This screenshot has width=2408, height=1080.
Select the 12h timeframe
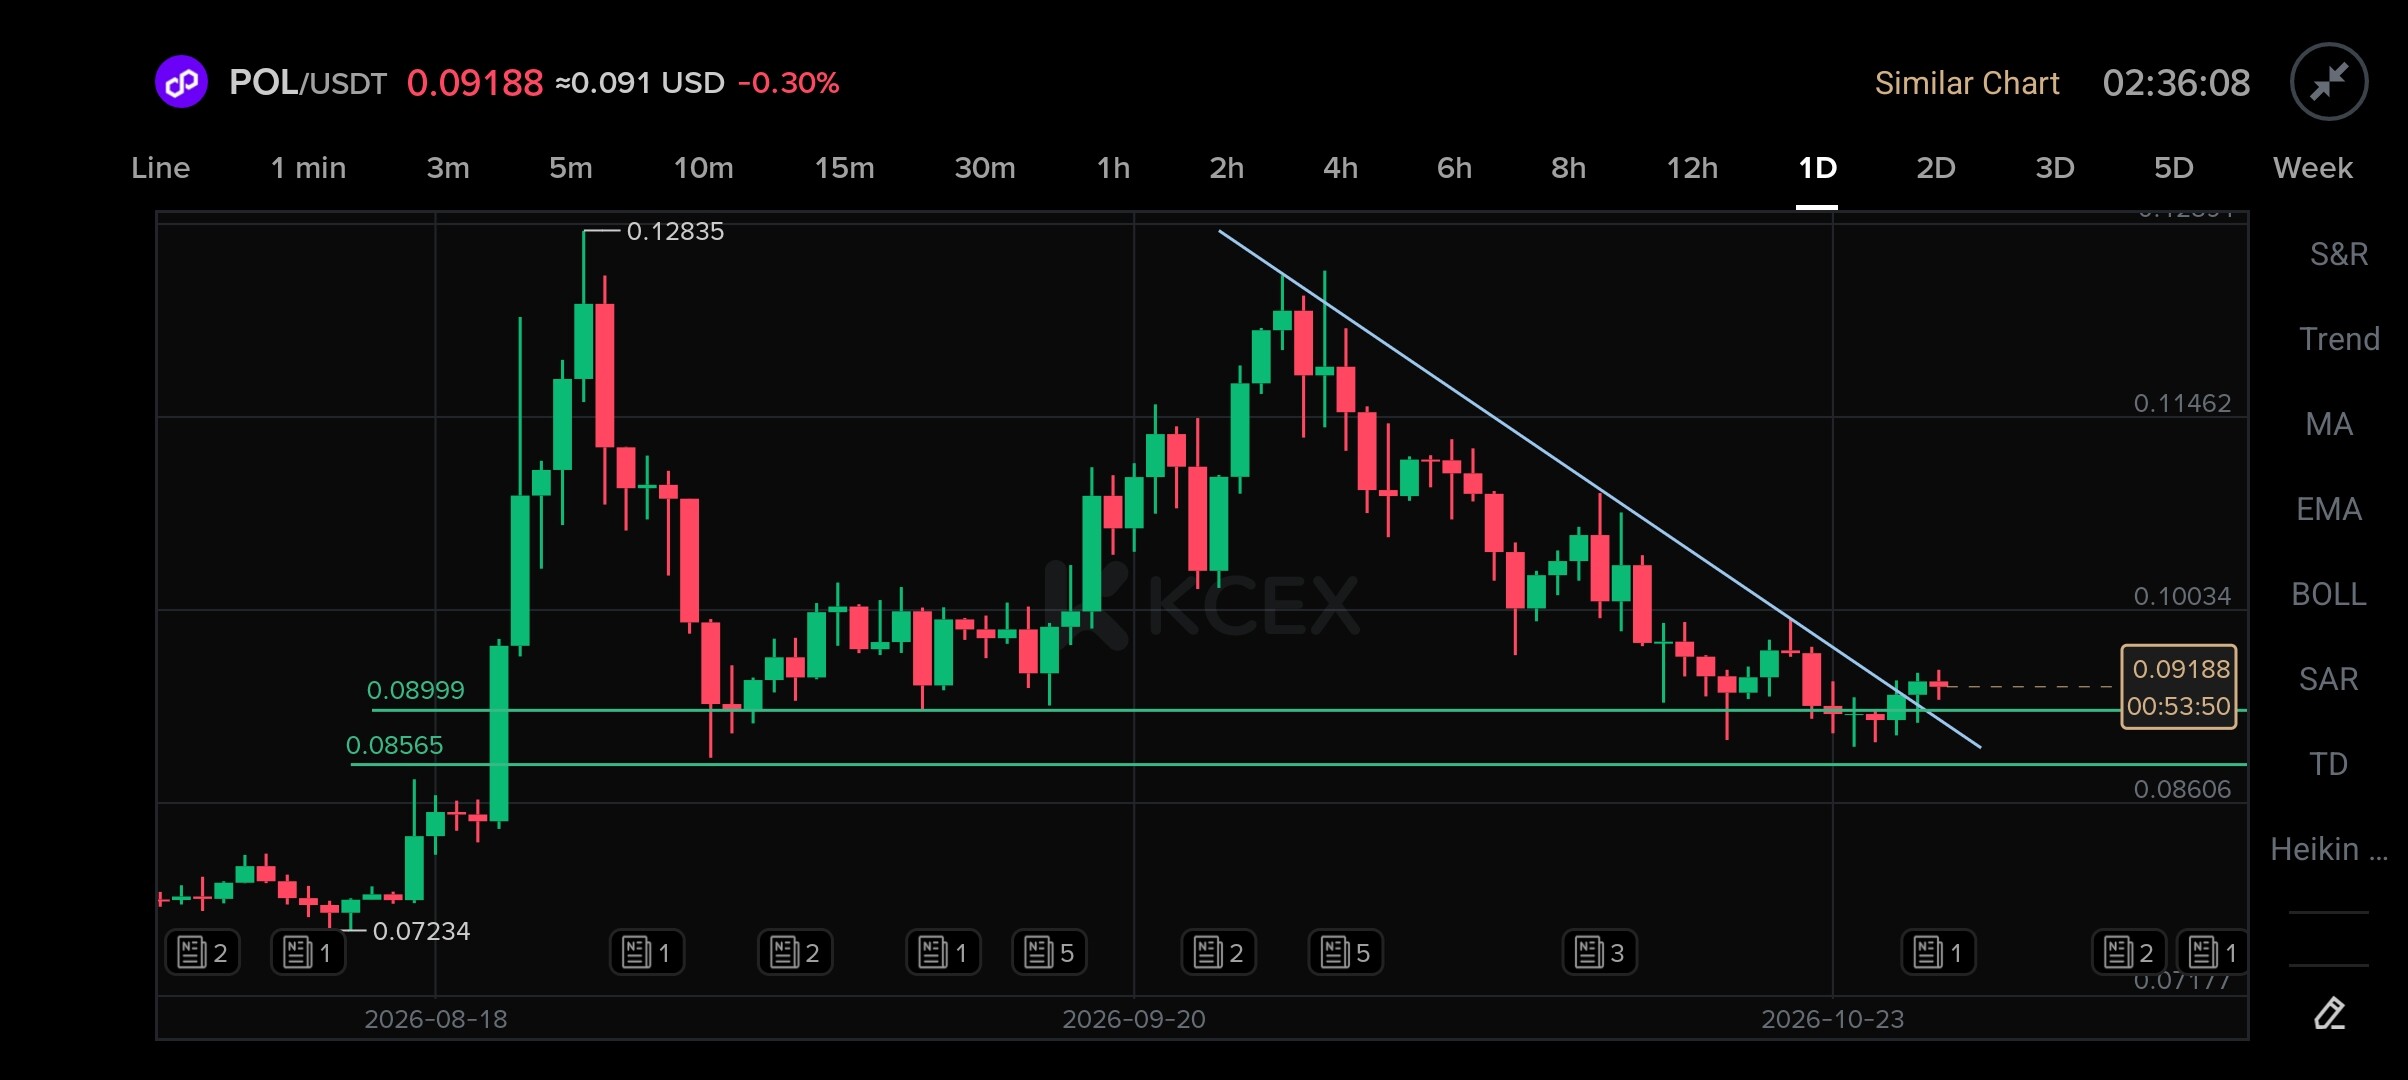point(1692,168)
